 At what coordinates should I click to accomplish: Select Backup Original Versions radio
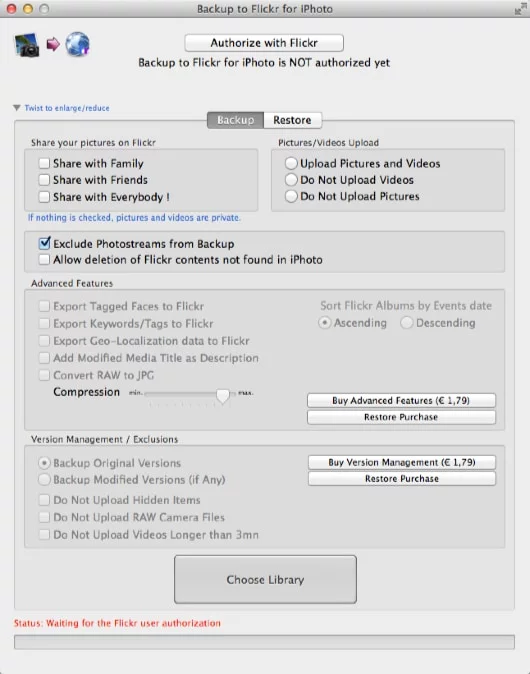click(x=44, y=463)
